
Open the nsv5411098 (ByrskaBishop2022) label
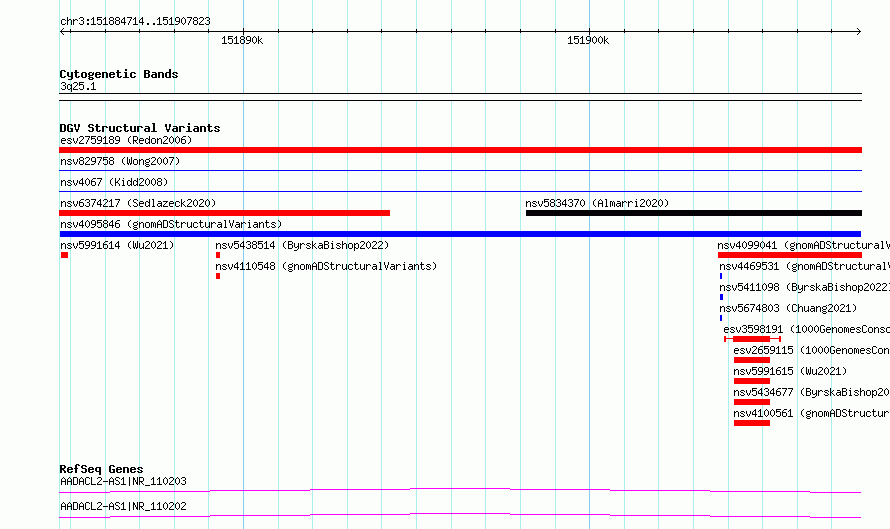click(x=804, y=287)
